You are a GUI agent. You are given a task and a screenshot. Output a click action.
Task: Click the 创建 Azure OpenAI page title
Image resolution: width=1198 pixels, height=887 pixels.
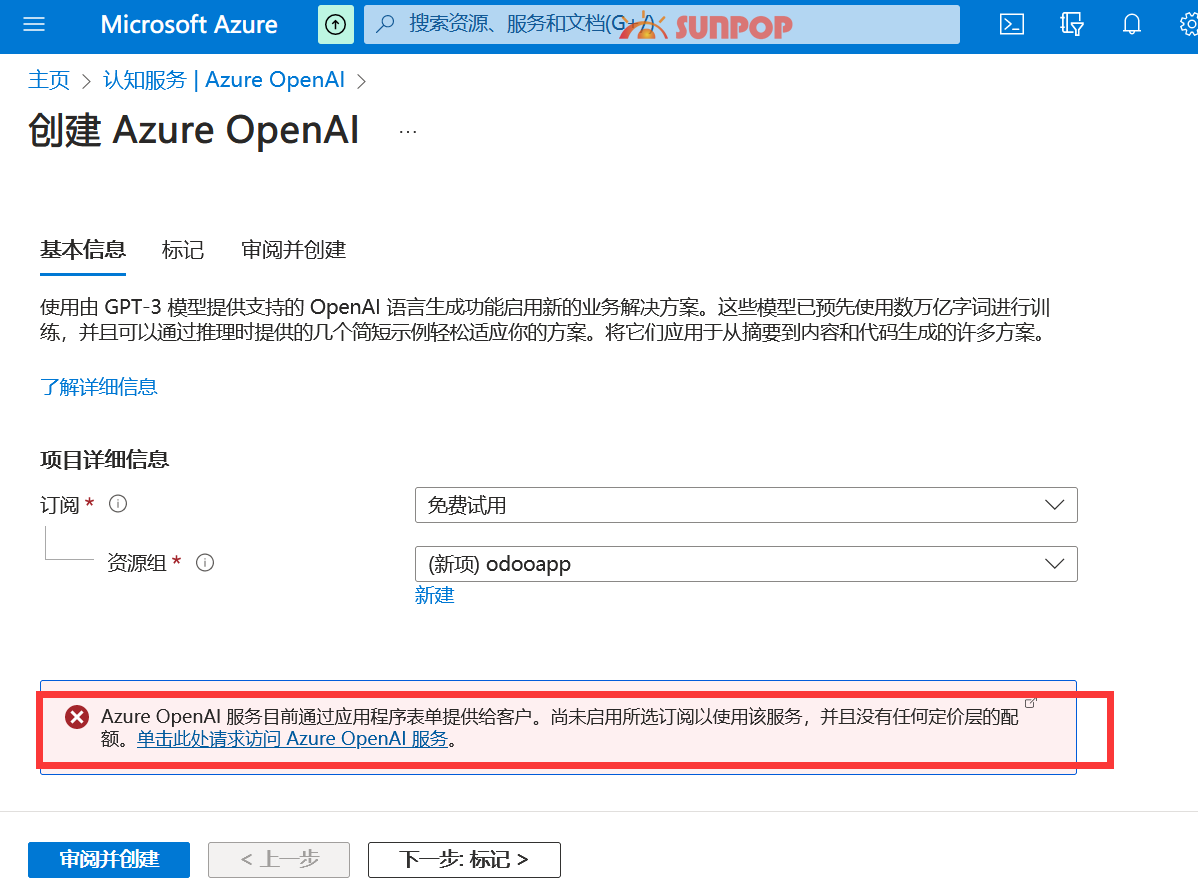pos(193,130)
